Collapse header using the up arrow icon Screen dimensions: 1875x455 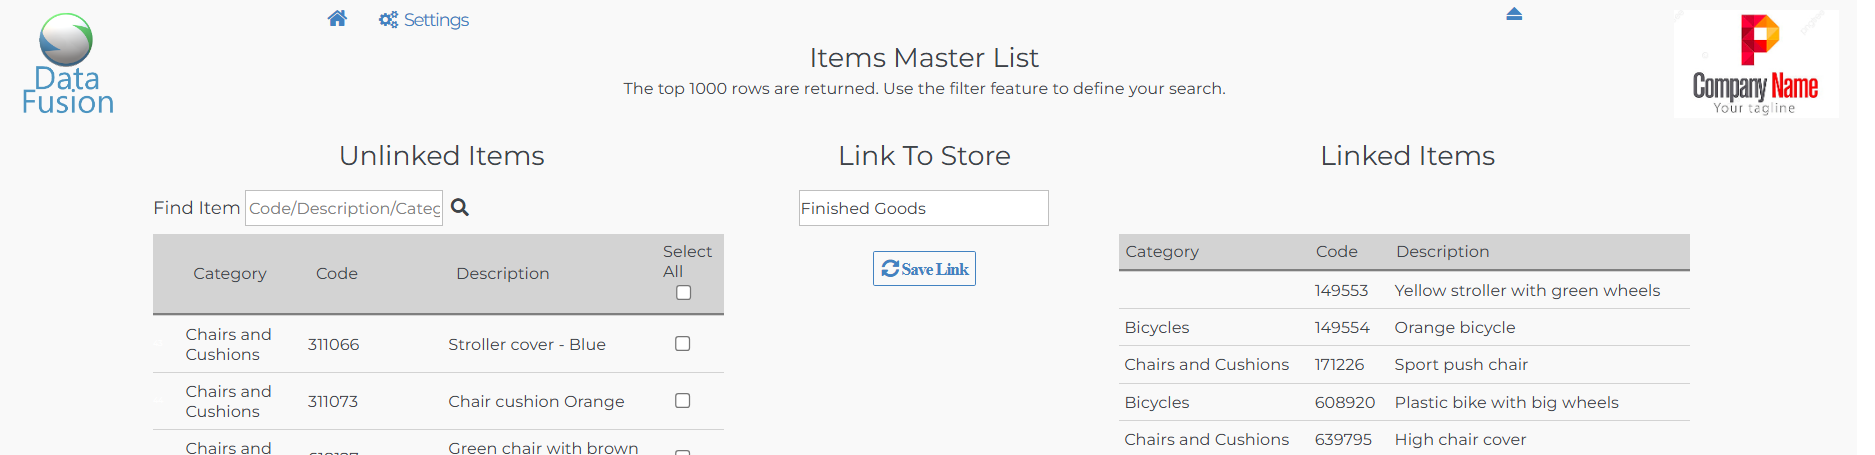(x=1514, y=14)
